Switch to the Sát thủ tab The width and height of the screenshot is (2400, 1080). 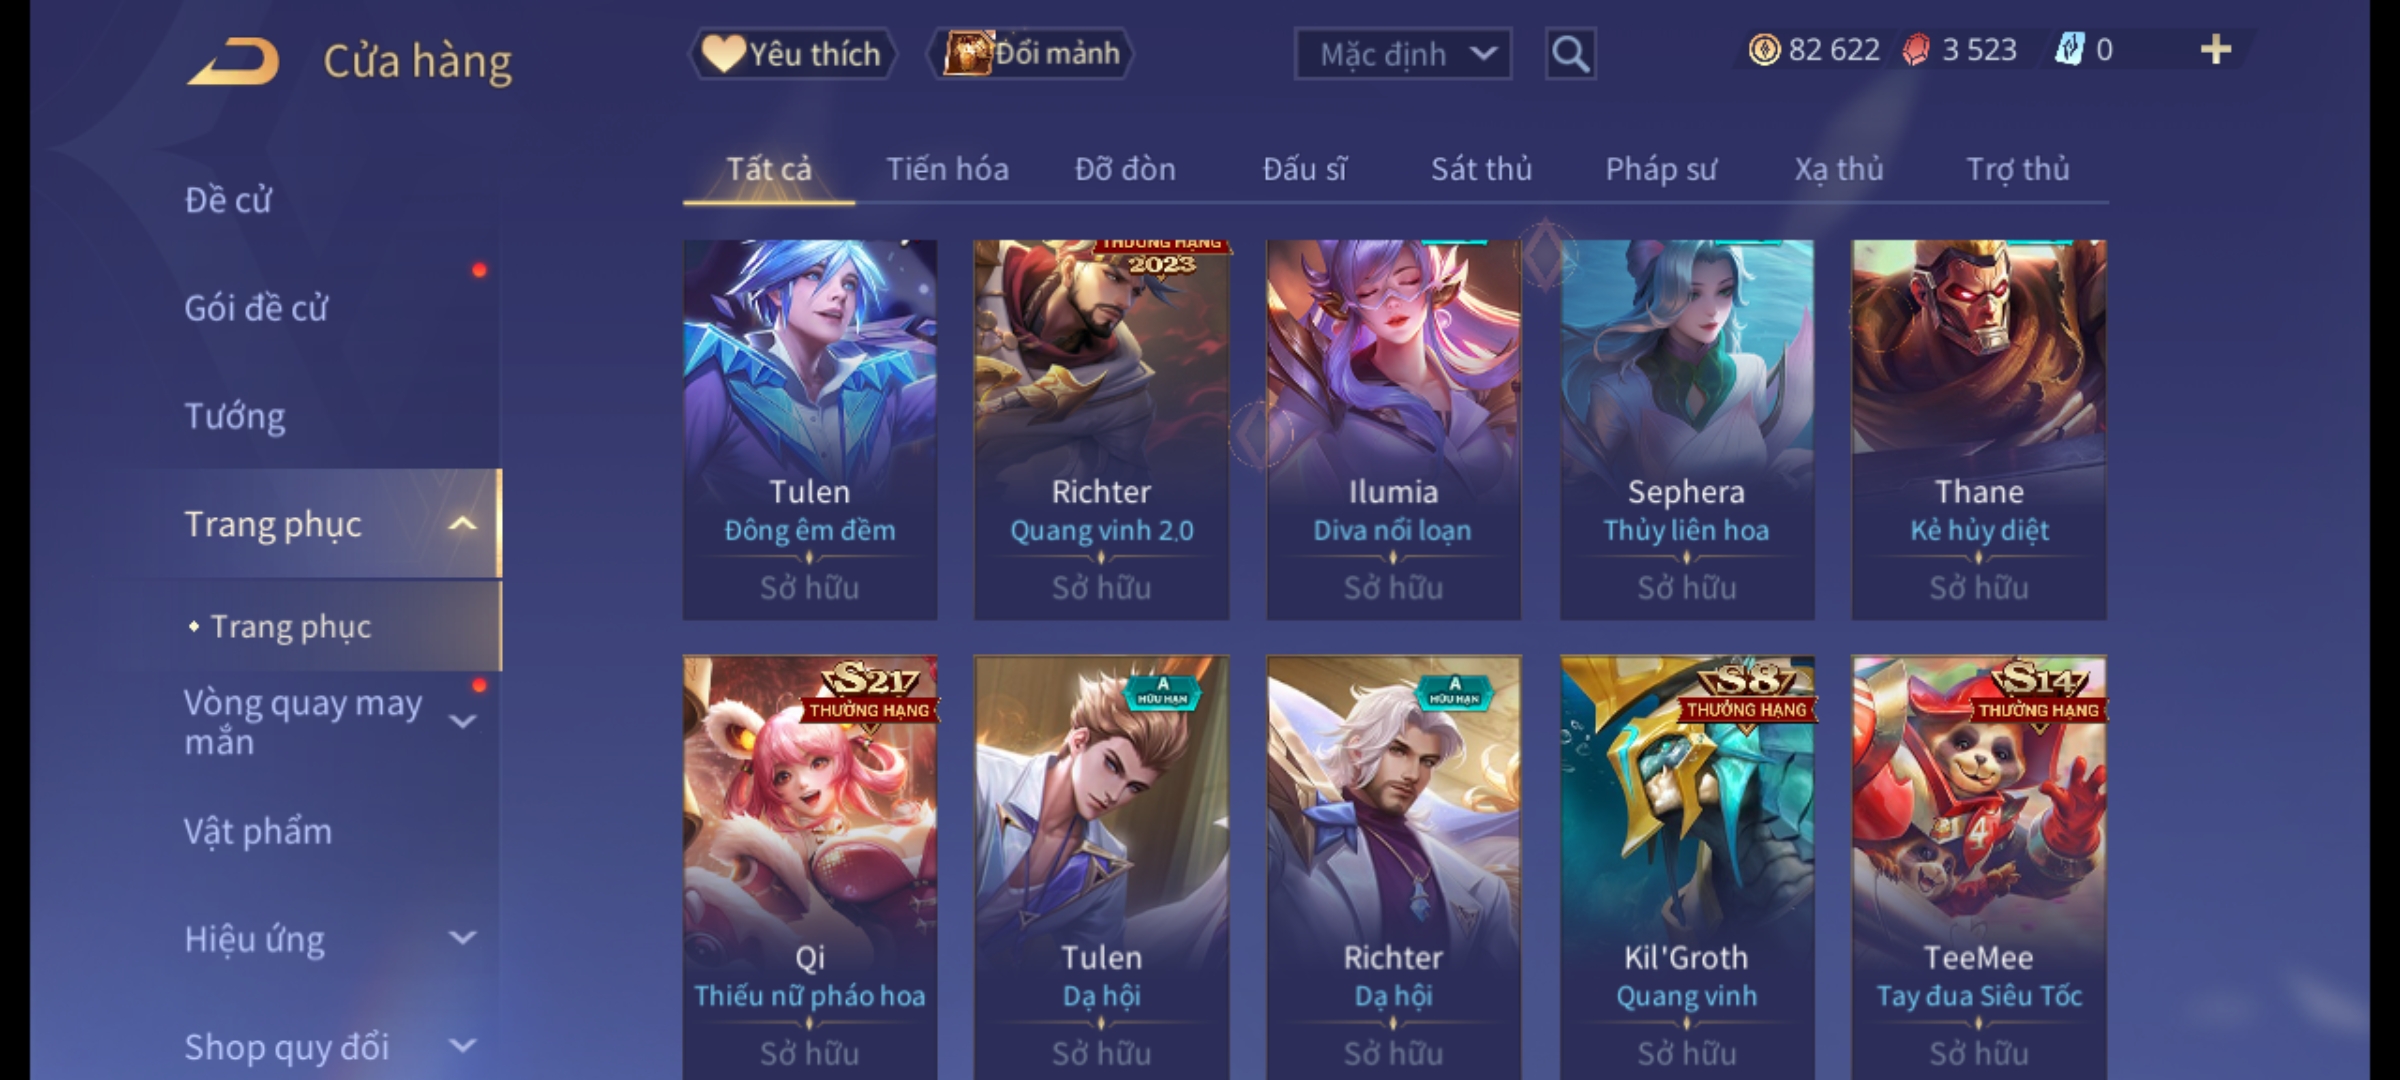click(1481, 169)
